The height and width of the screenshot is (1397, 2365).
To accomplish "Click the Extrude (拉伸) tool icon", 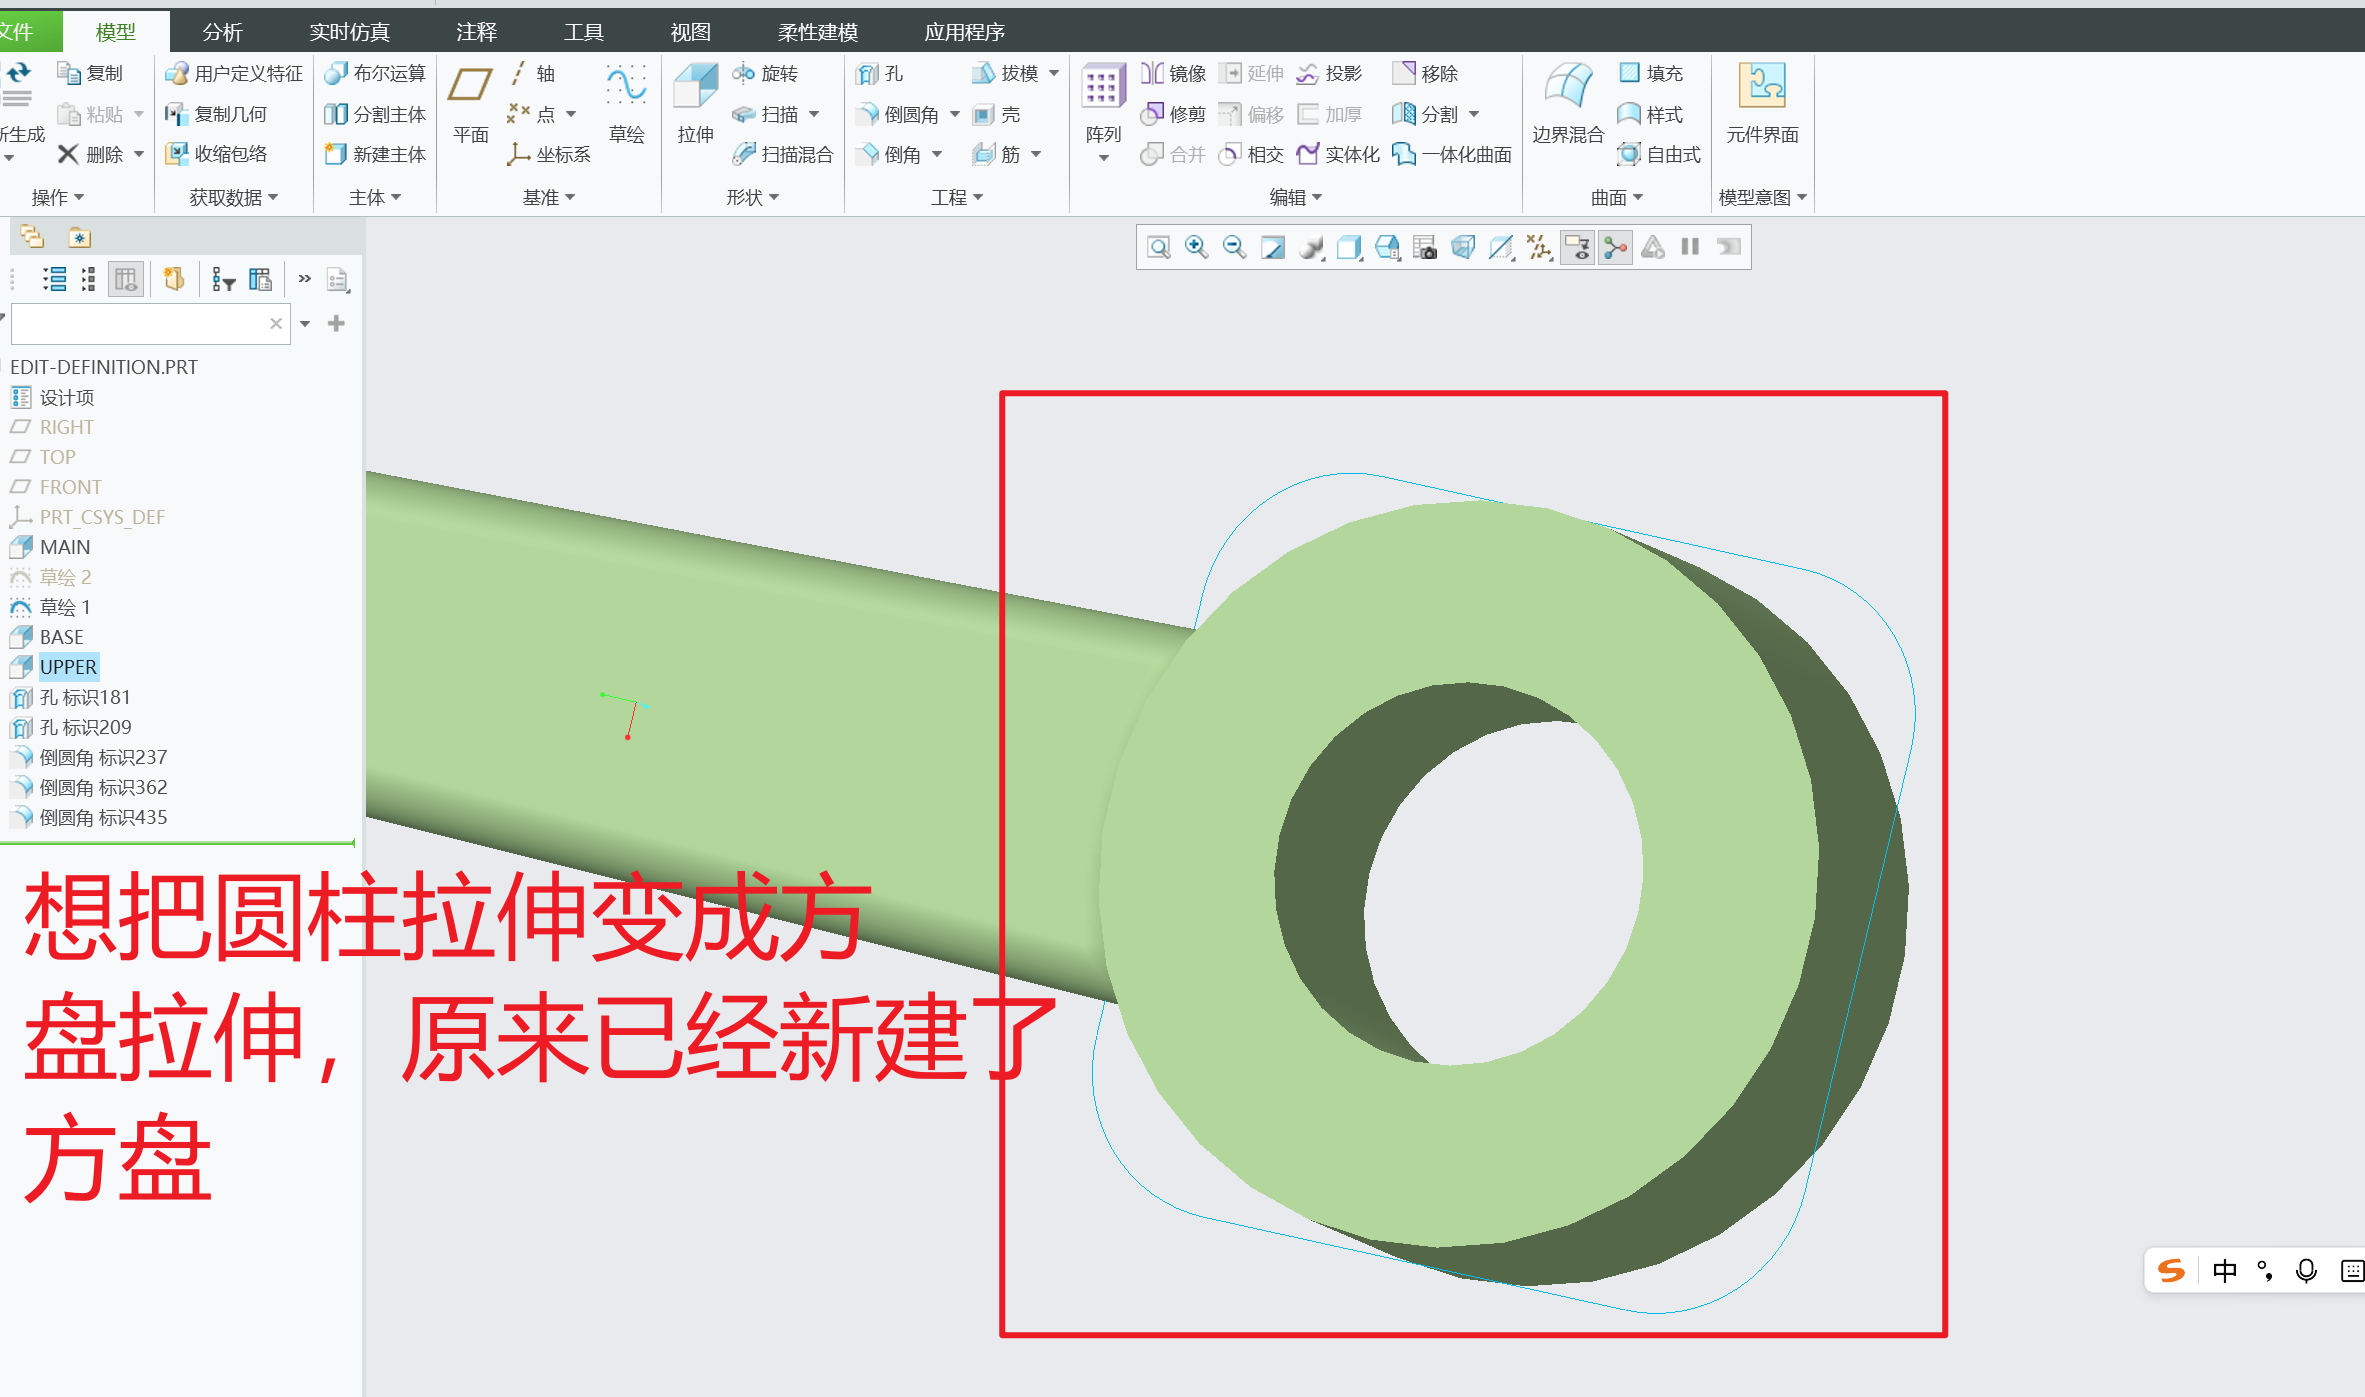I will [x=695, y=88].
